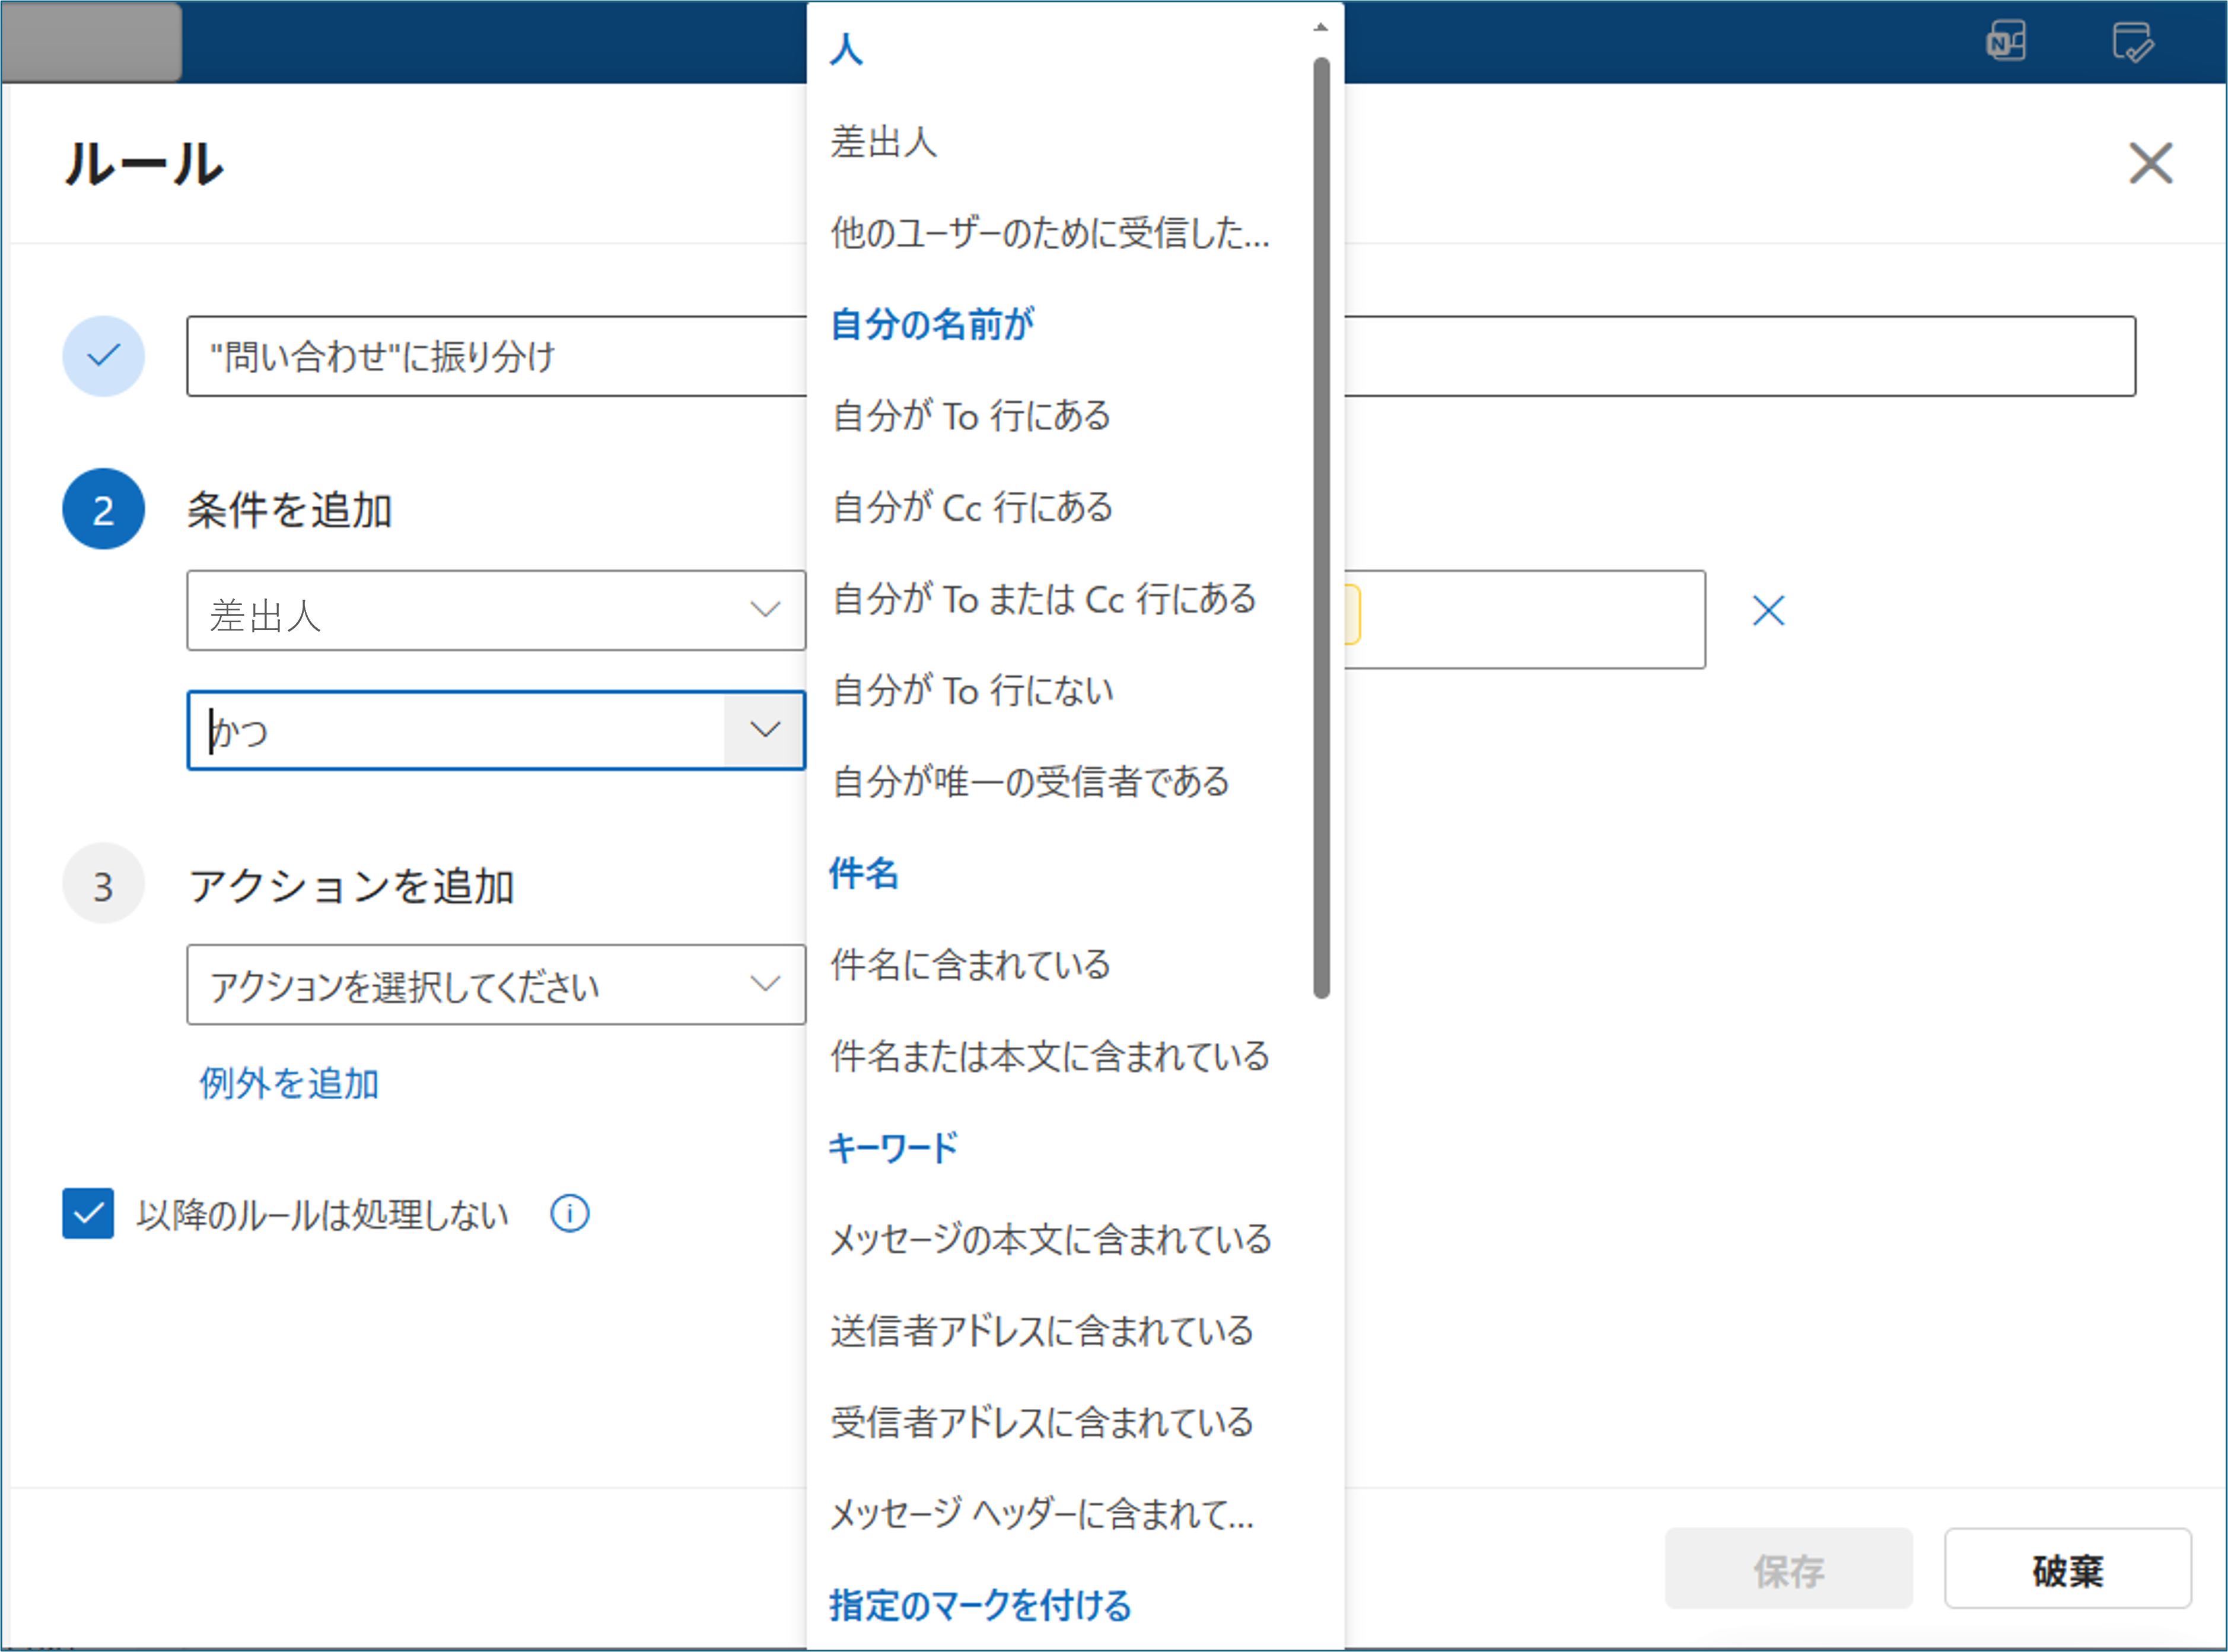The height and width of the screenshot is (1652, 2228).
Task: Close the ルール dialog with the X
Action: [2150, 163]
